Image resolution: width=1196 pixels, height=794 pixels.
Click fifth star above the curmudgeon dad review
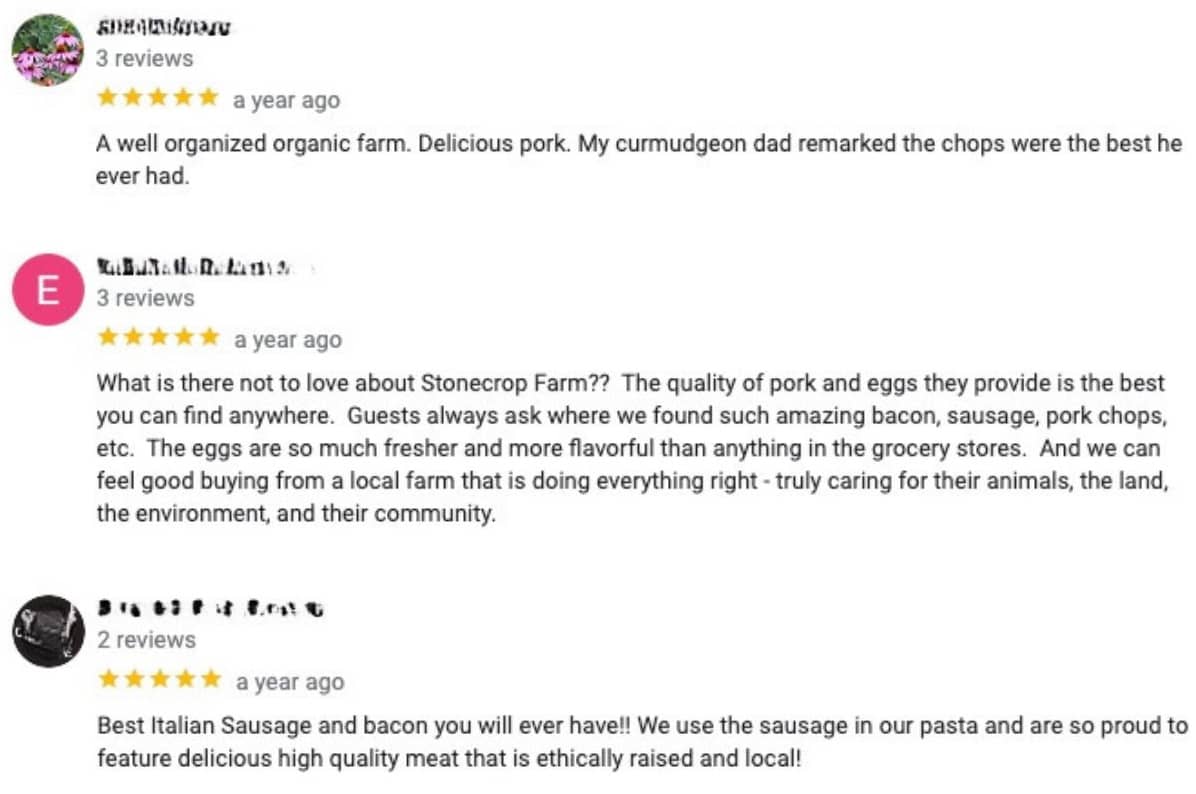(208, 98)
